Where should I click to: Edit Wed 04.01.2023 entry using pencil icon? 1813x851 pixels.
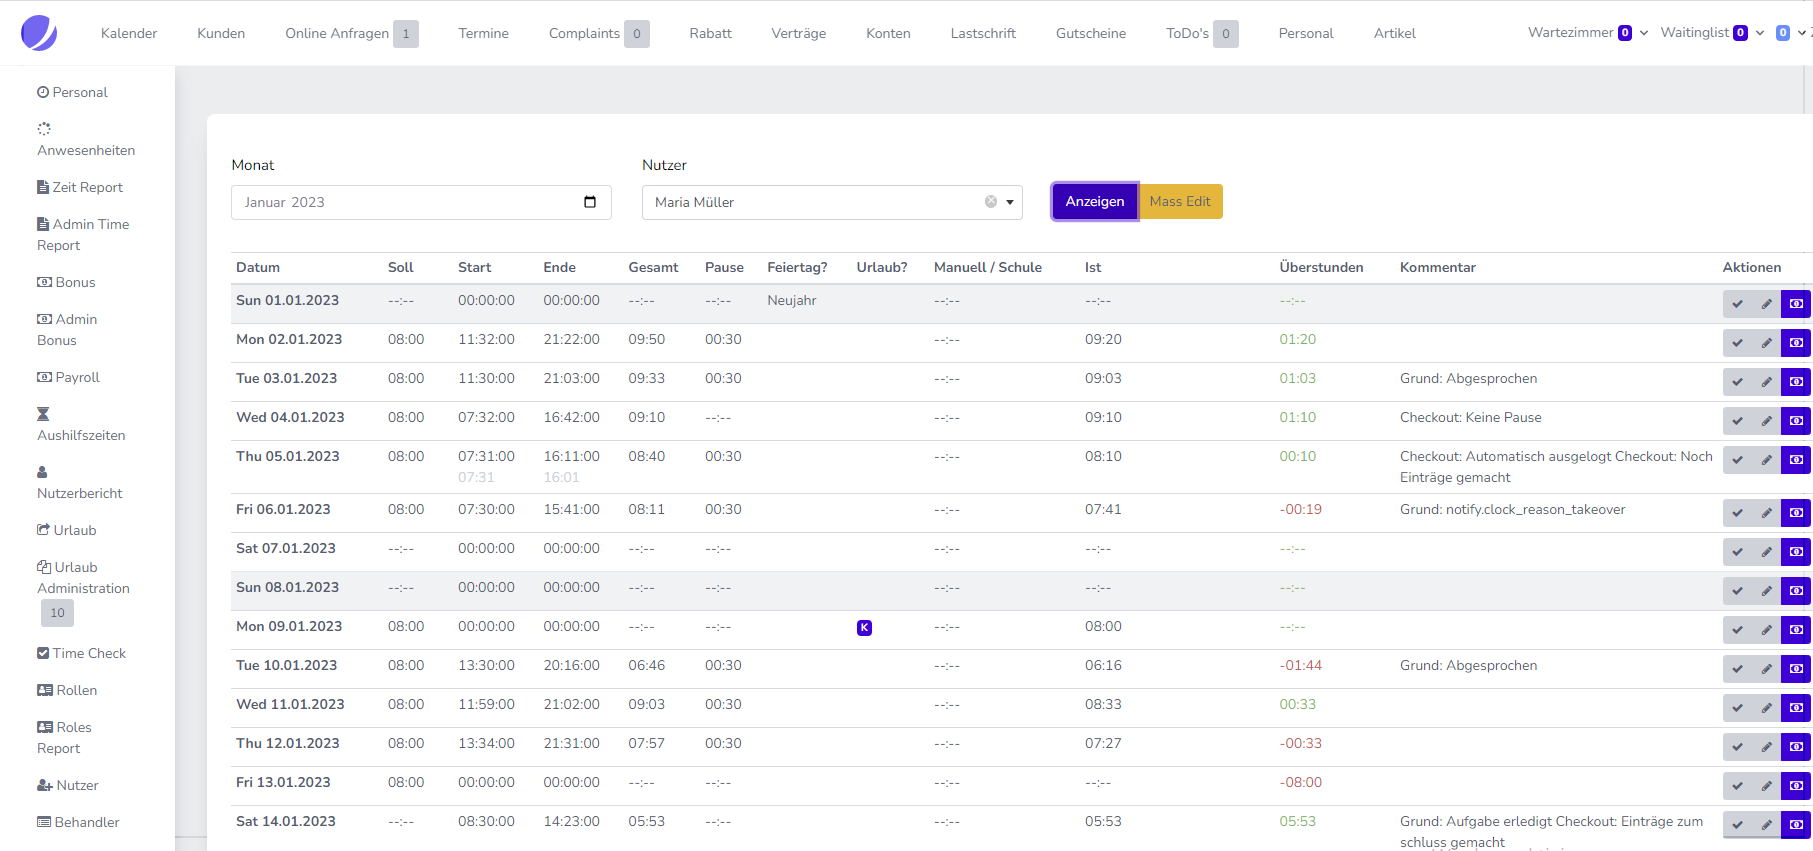click(1766, 421)
